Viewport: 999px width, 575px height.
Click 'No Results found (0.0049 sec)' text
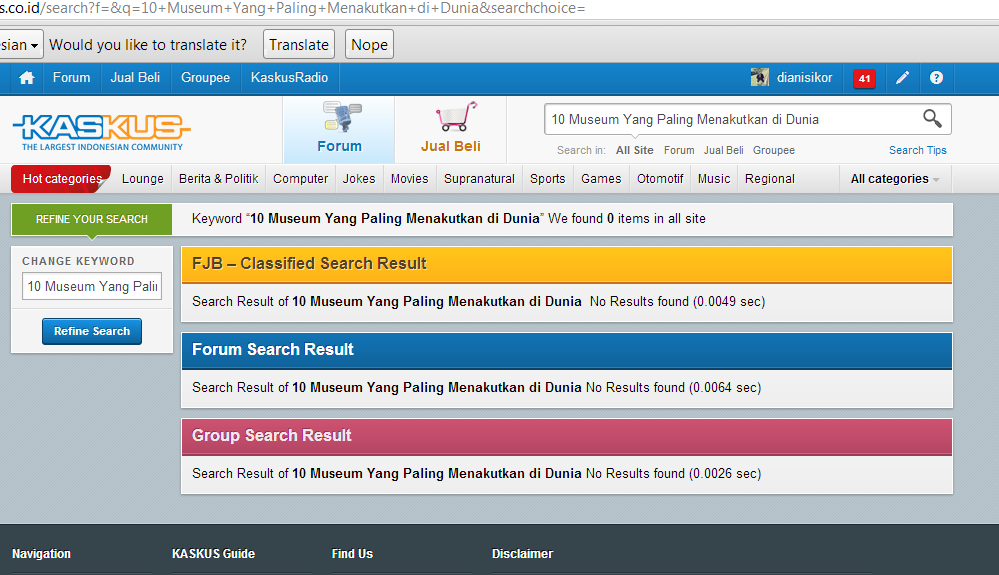coord(677,301)
